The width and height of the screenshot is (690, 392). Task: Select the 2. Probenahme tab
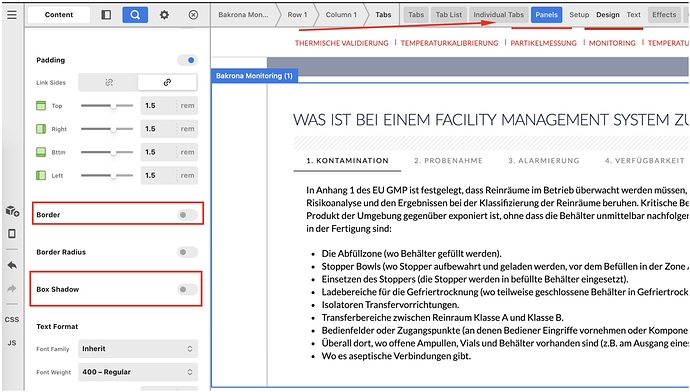point(448,161)
